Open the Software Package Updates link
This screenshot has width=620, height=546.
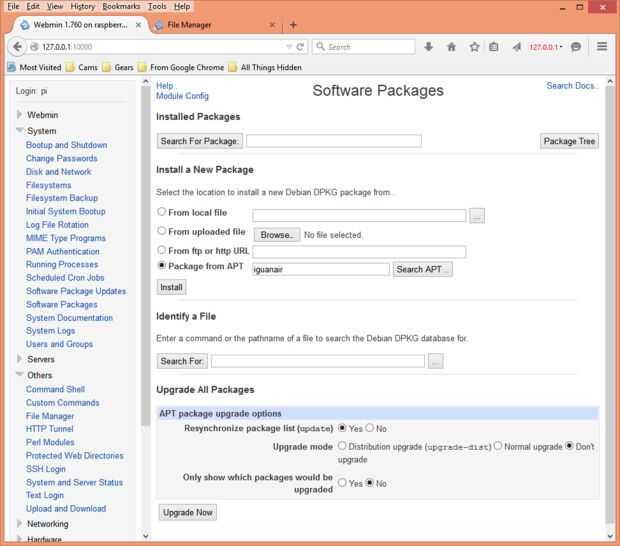pyautogui.click(x=76, y=291)
